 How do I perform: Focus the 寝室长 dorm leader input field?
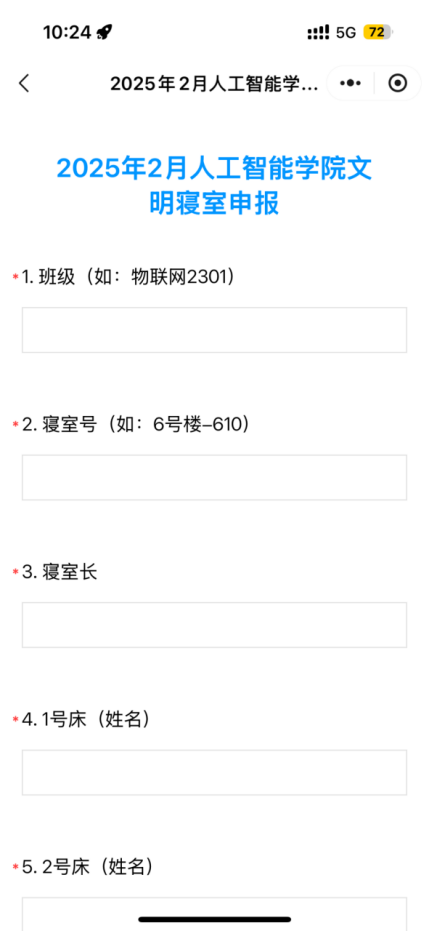(214, 625)
